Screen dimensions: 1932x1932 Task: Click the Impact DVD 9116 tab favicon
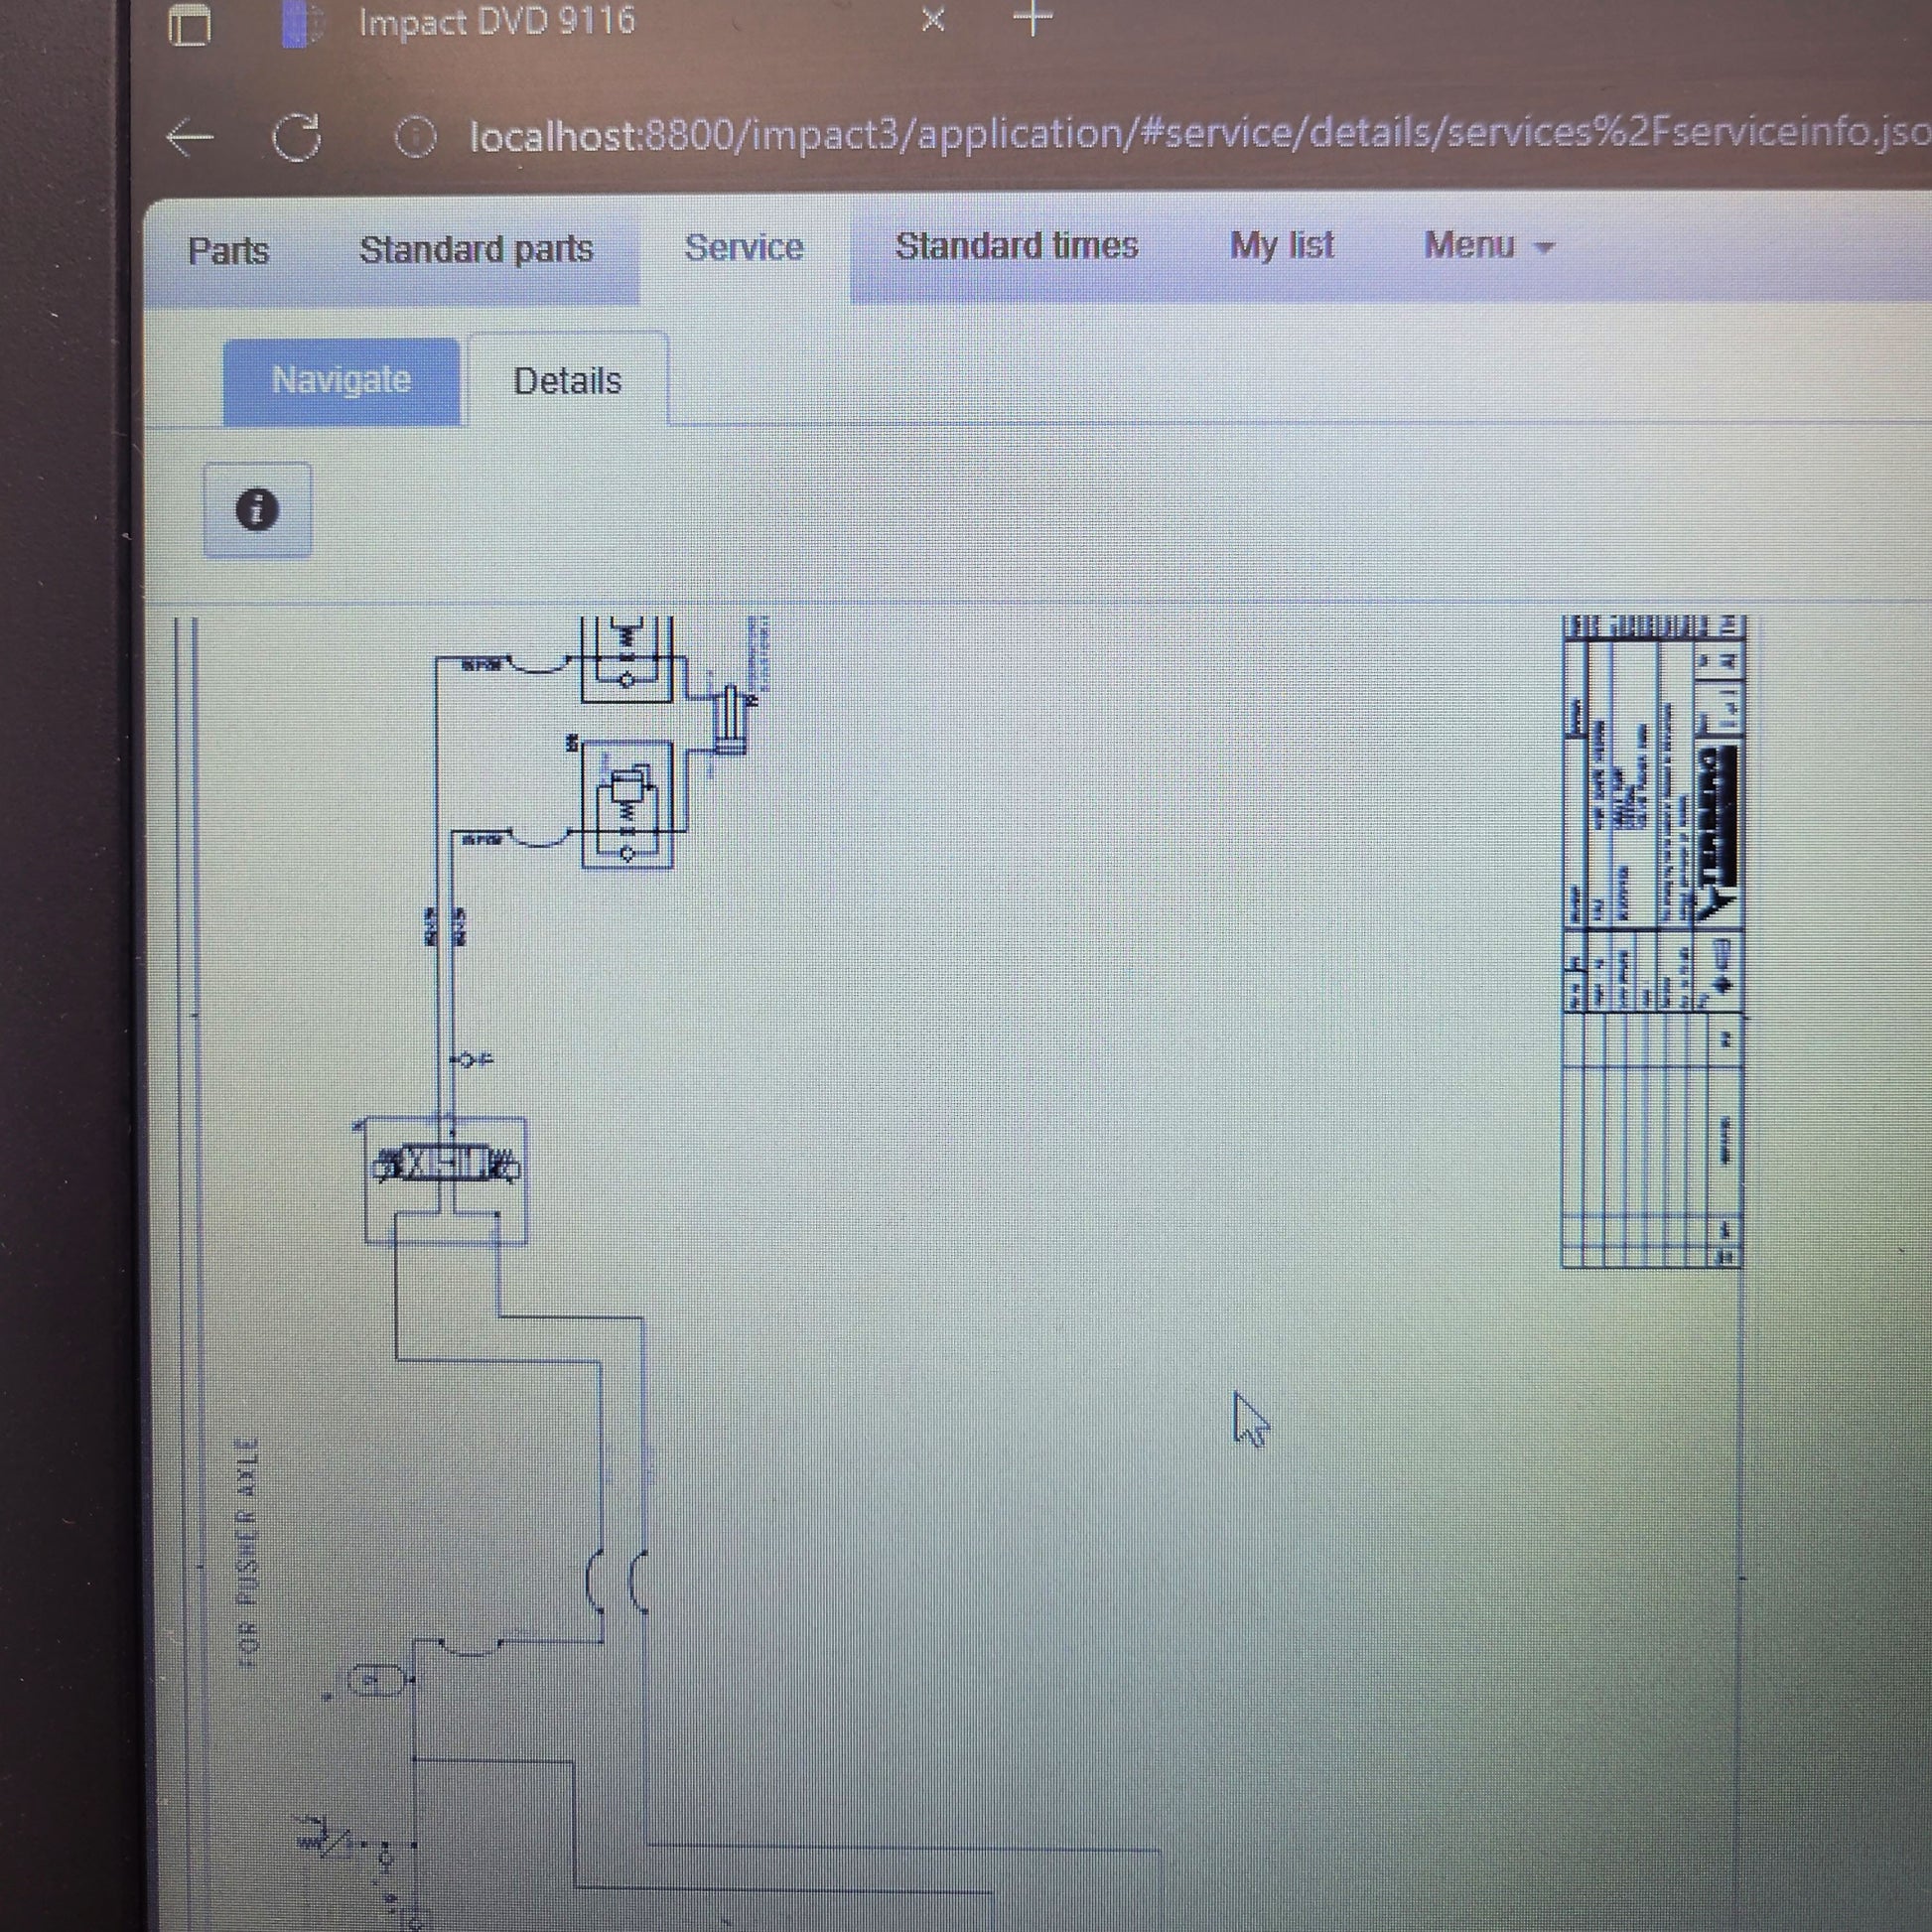coord(300,24)
